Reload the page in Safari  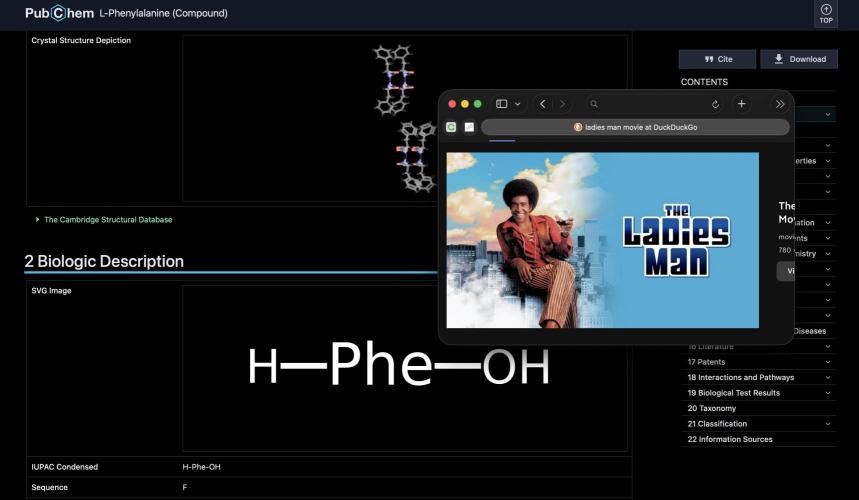pos(715,104)
